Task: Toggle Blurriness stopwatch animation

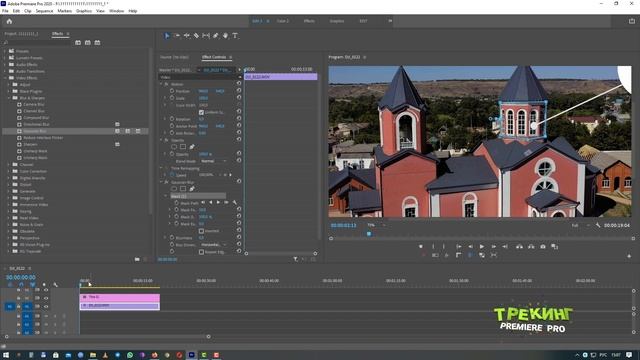Action: 172,238
